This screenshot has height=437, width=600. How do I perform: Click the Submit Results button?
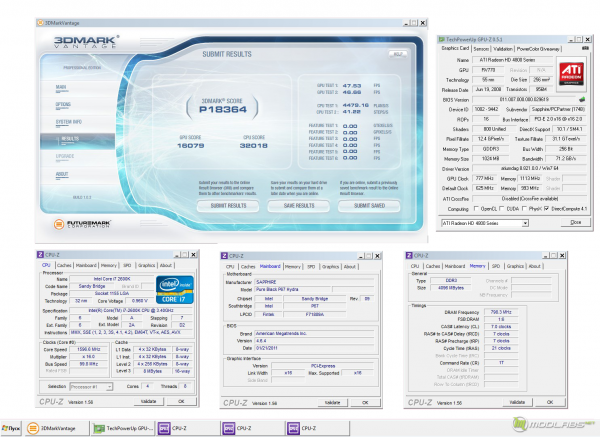click(228, 206)
